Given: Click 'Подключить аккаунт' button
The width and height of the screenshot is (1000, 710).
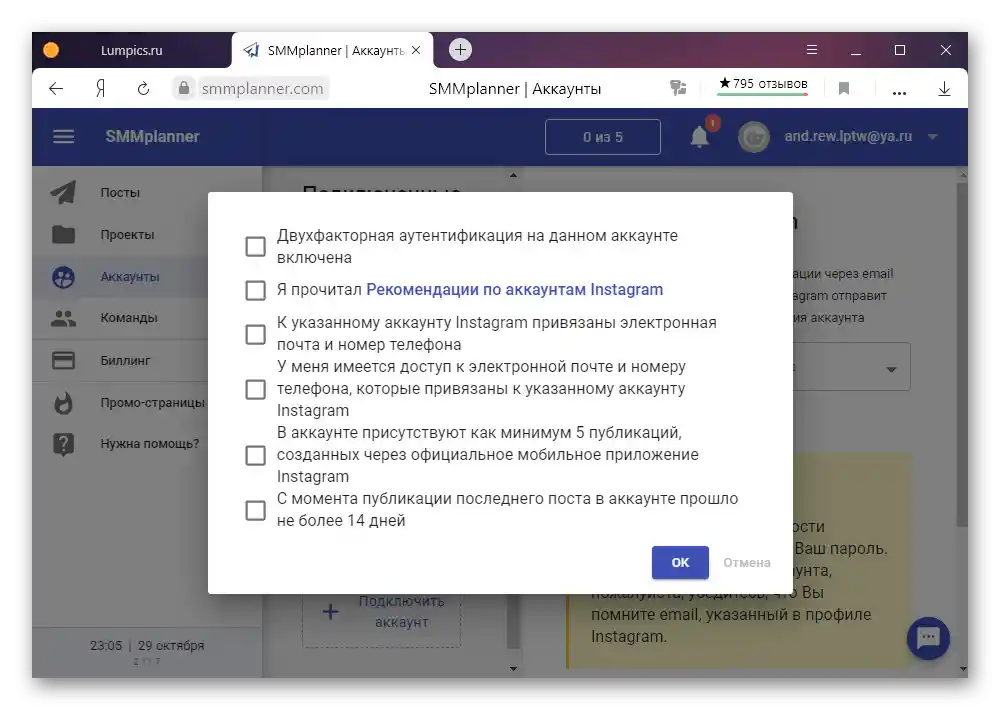Looking at the screenshot, I should [x=381, y=611].
